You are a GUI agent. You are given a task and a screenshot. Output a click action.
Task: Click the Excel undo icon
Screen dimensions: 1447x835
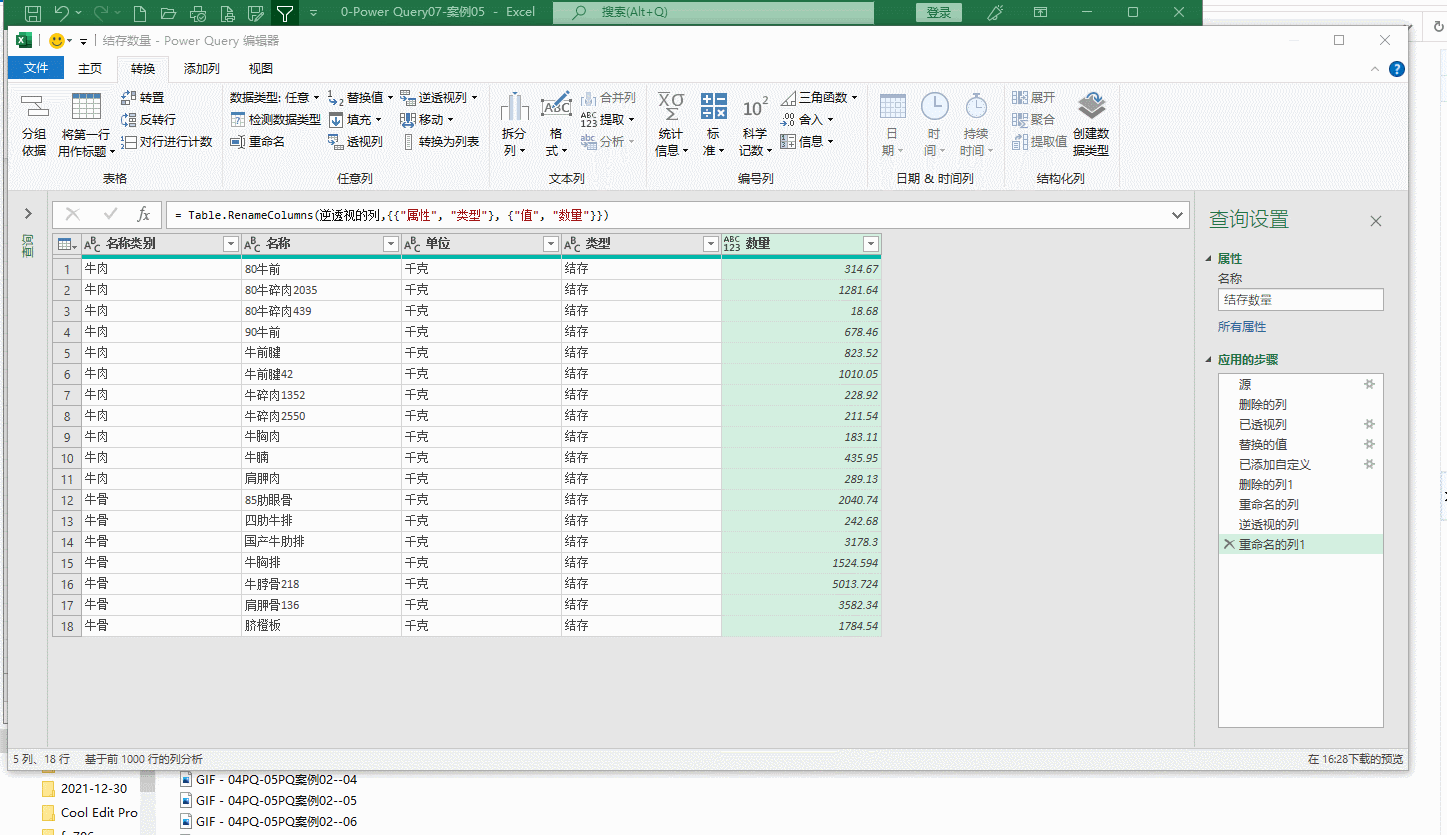[x=62, y=13]
